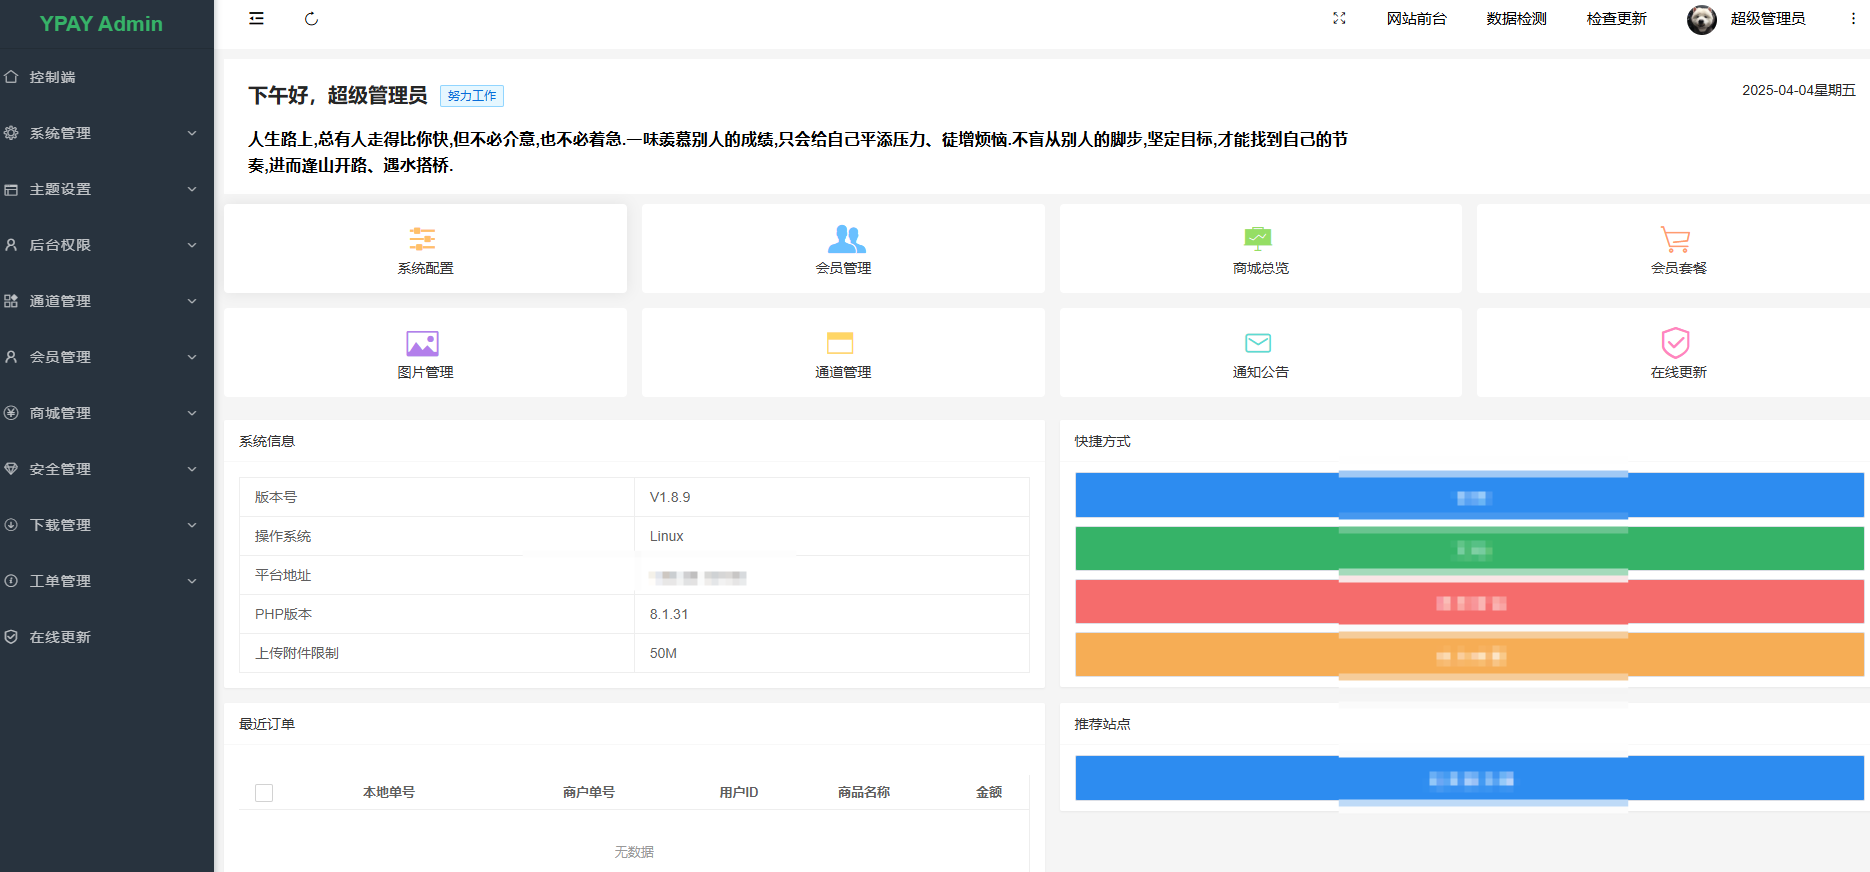The width and height of the screenshot is (1870, 872).
Task: Expand 工单管理 submenu chevron
Action: click(x=192, y=581)
